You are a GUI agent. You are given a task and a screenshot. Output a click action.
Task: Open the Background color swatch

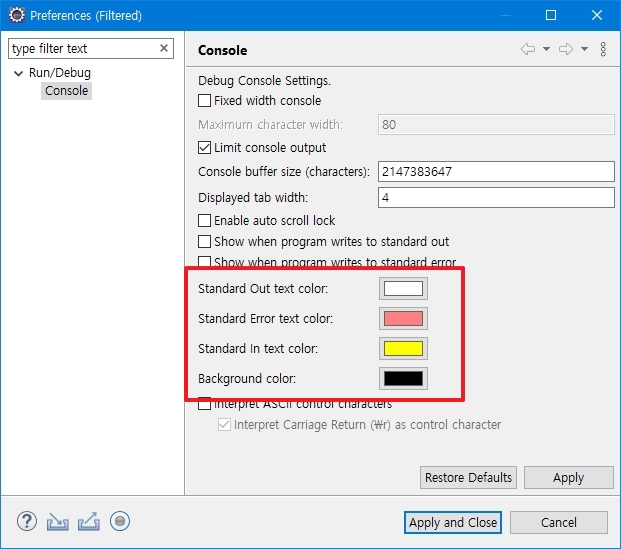pos(403,378)
